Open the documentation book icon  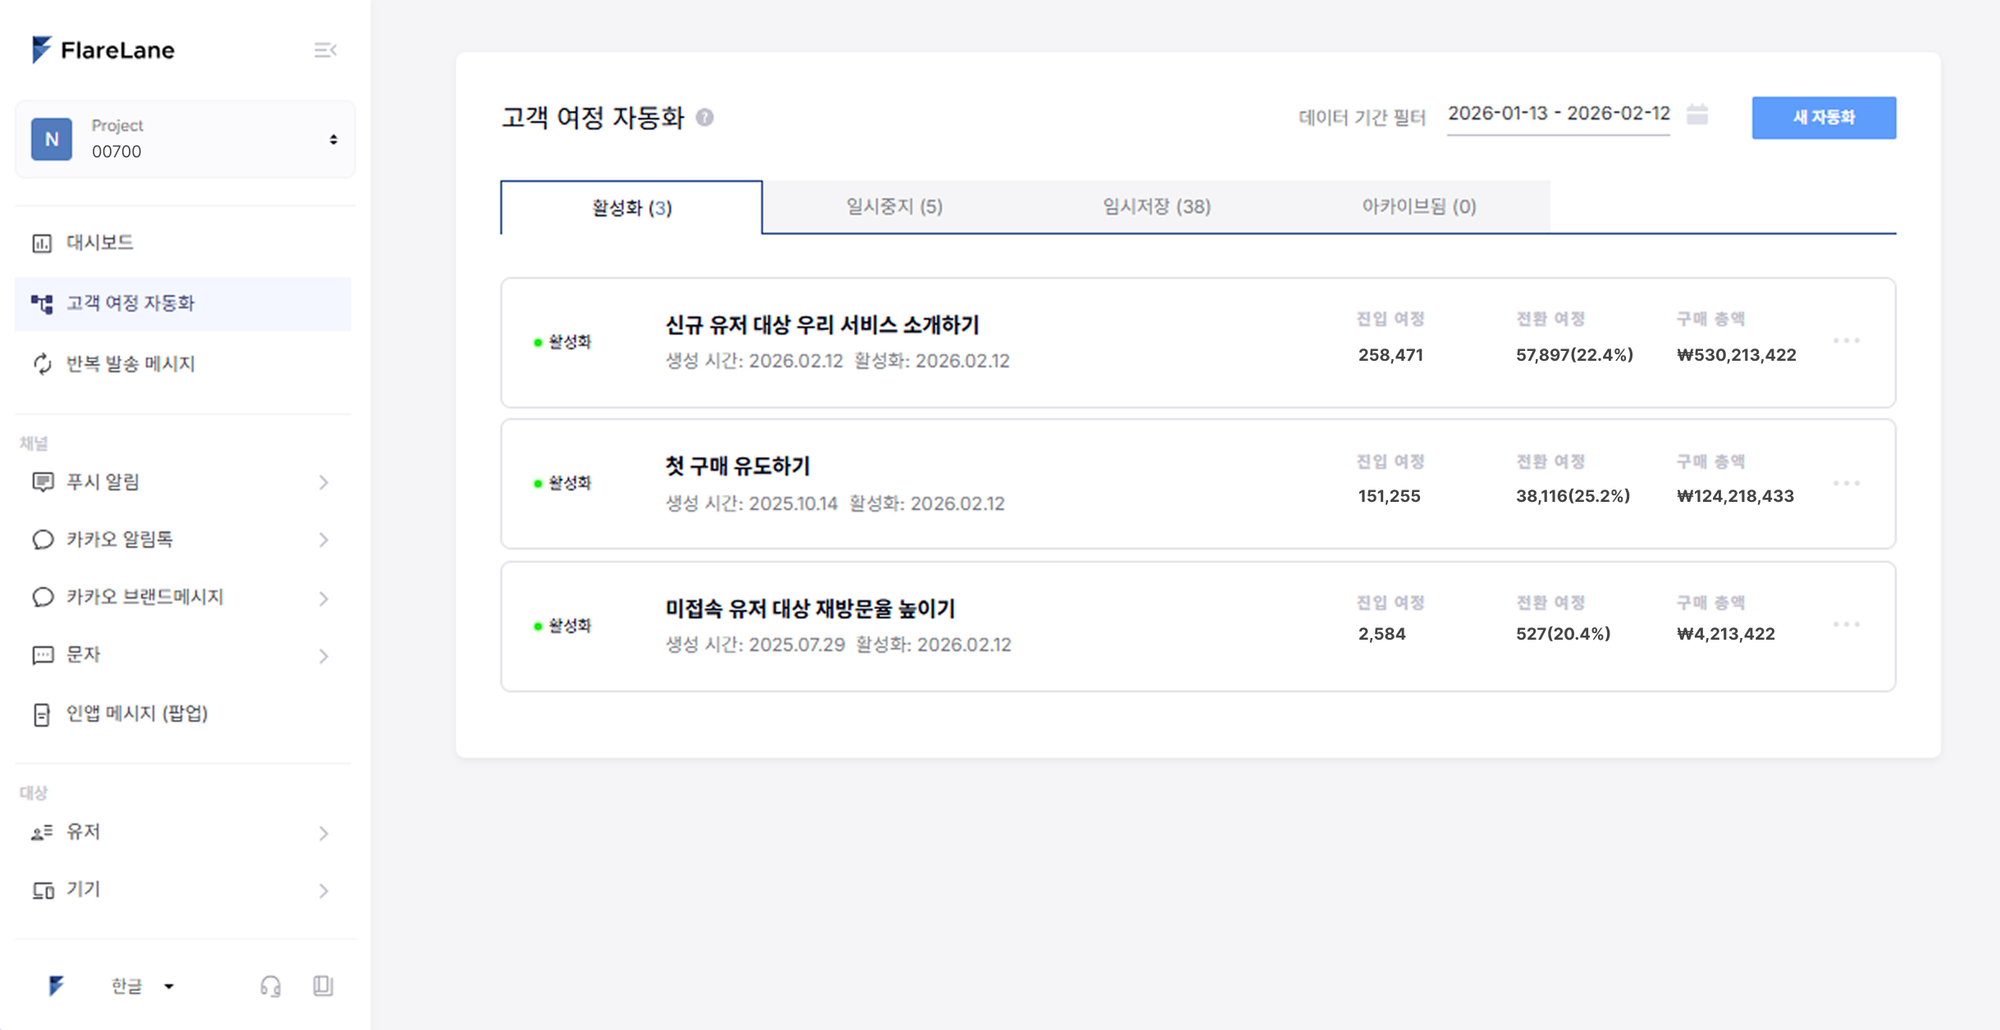coord(322,986)
